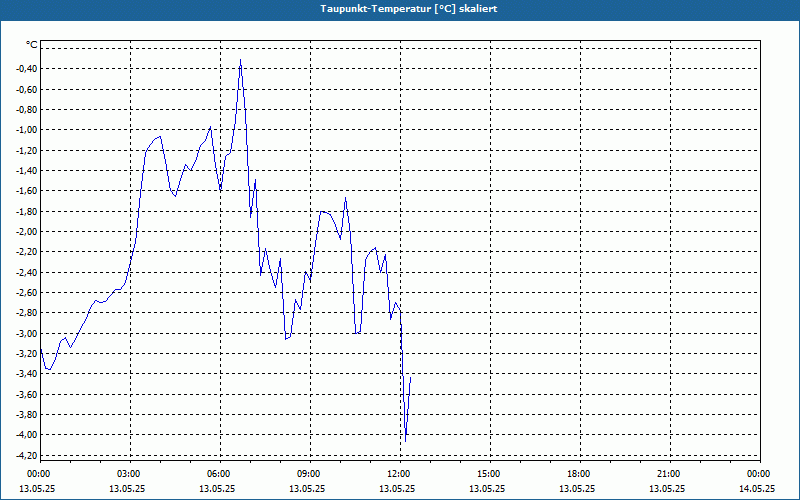800x500 pixels.
Task: Click the 15:00 time axis label
Action: [x=490, y=474]
